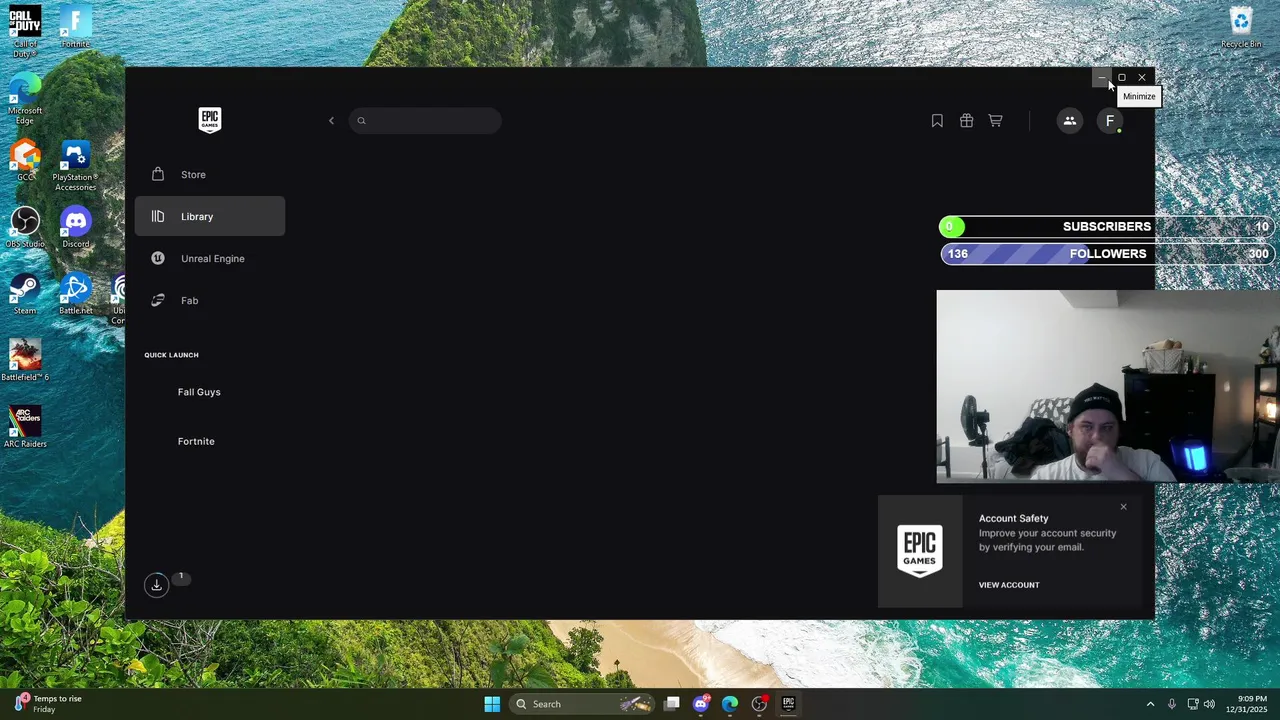Show hidden system tray icons
The height and width of the screenshot is (720, 1280).
click(1150, 704)
